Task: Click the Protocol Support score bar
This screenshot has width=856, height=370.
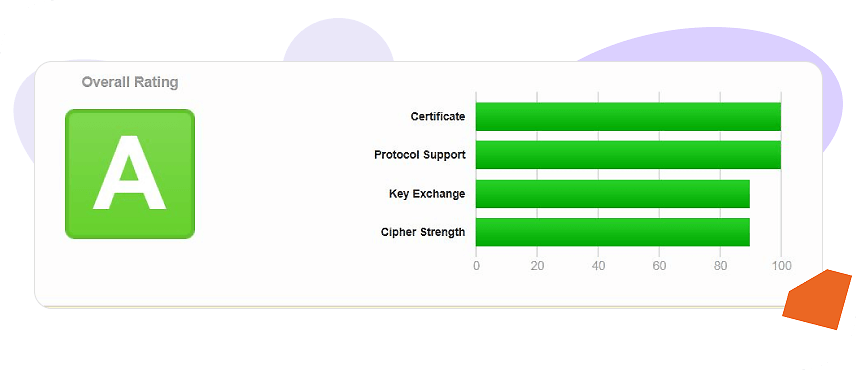Action: coord(628,155)
